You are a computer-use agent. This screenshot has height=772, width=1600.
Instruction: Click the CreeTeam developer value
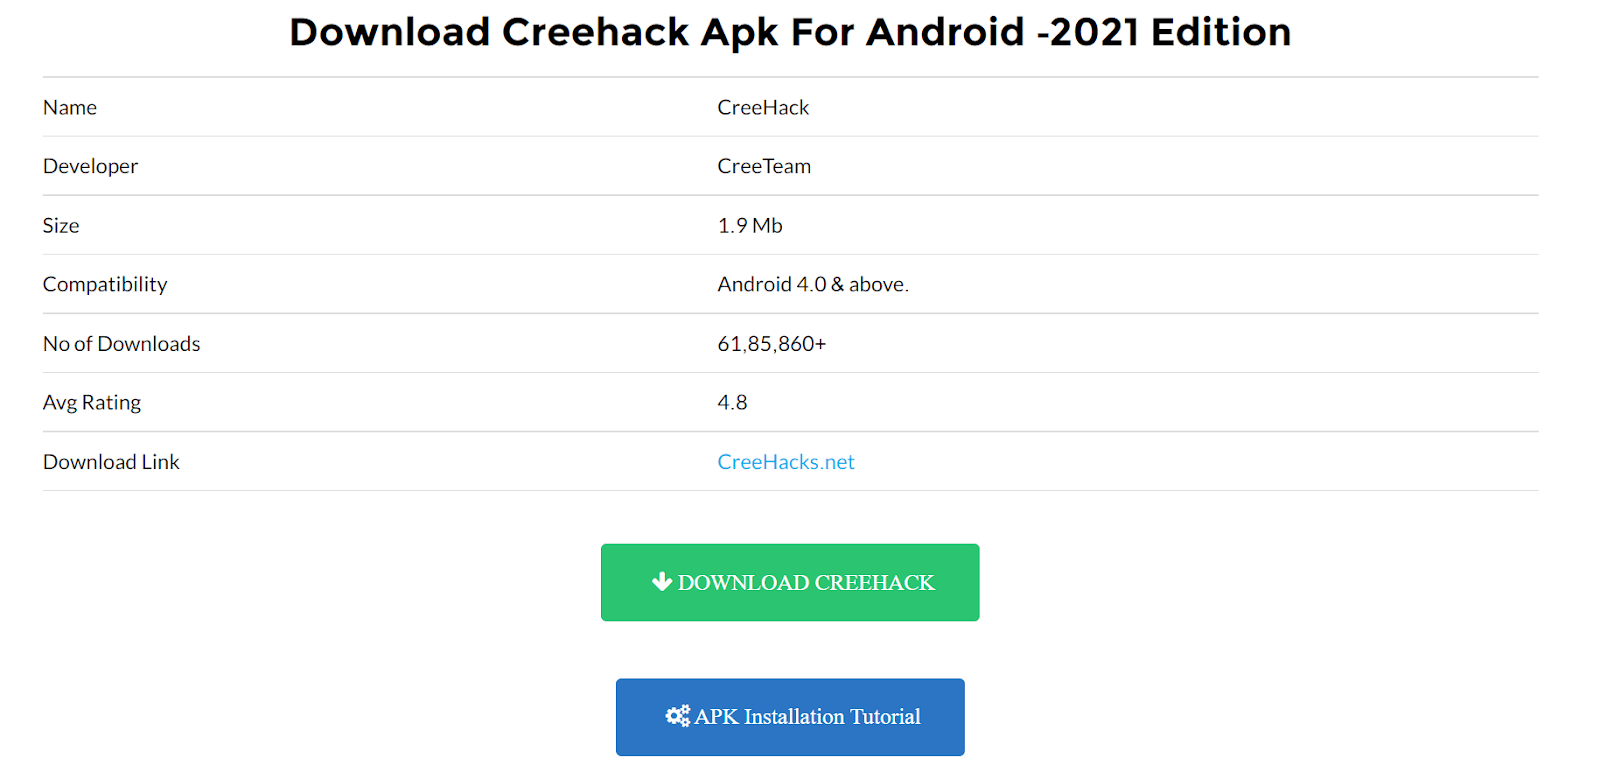(x=764, y=166)
